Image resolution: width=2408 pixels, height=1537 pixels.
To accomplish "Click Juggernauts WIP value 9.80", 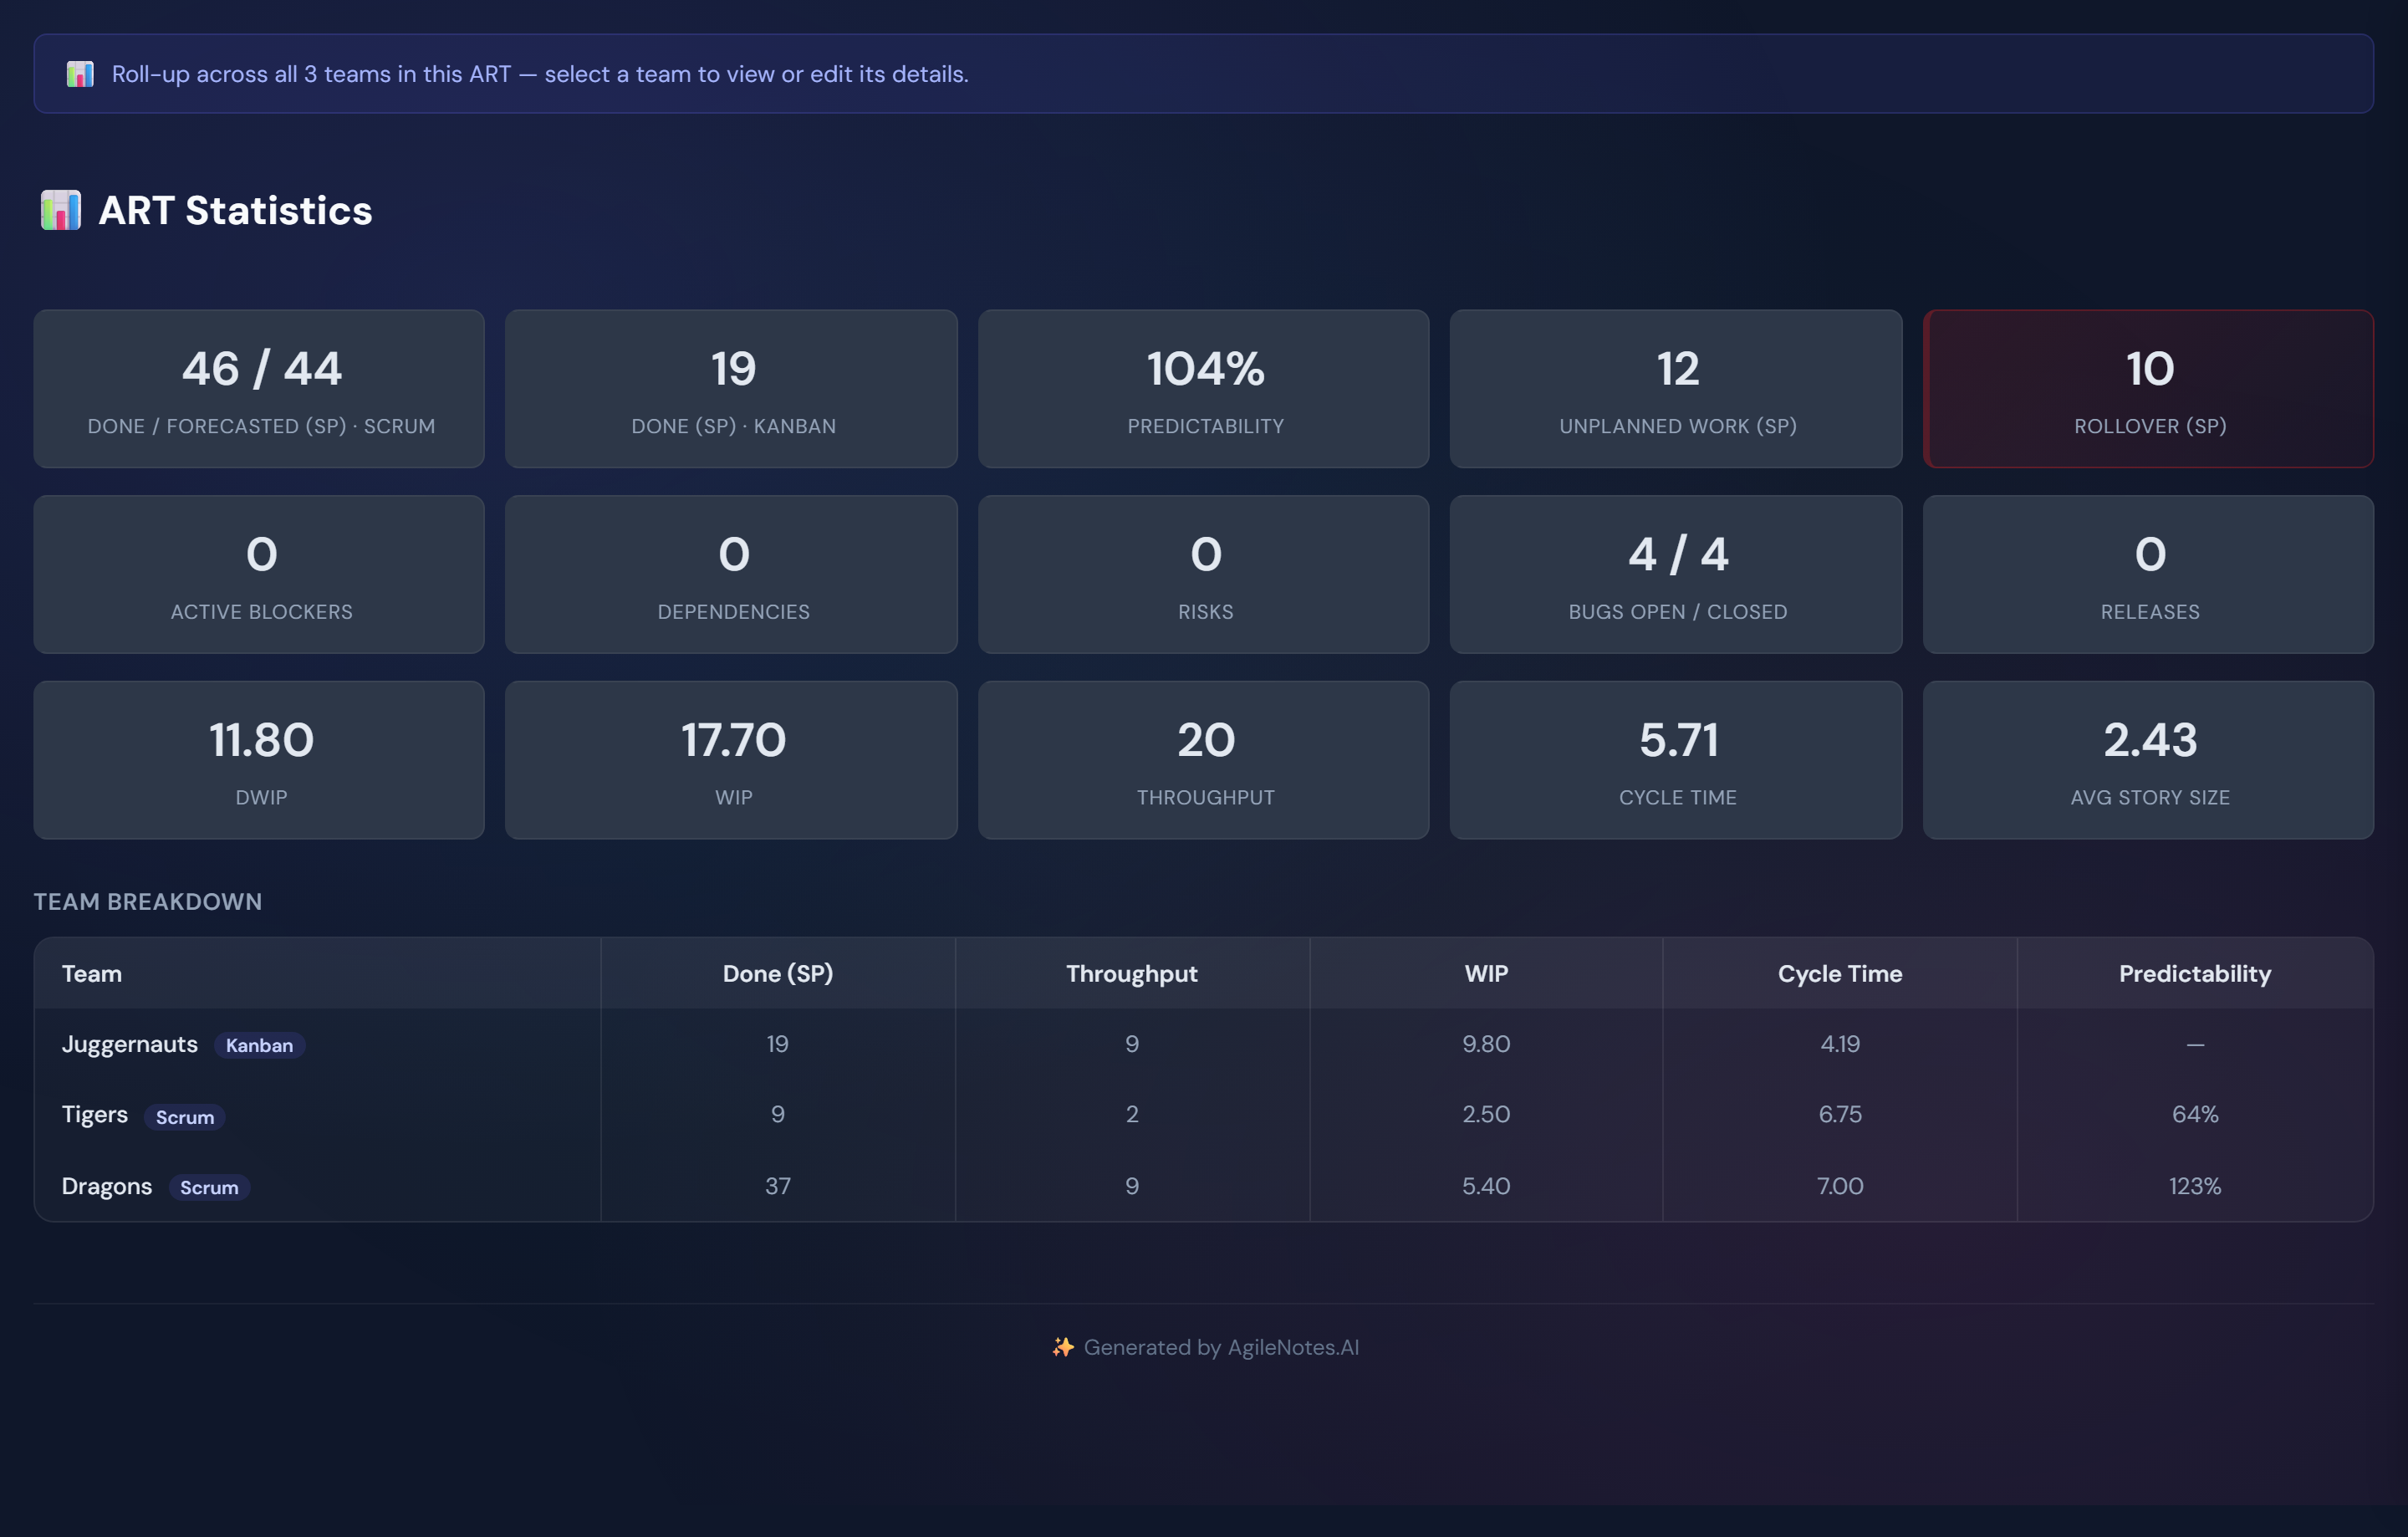I will coord(1486,1044).
